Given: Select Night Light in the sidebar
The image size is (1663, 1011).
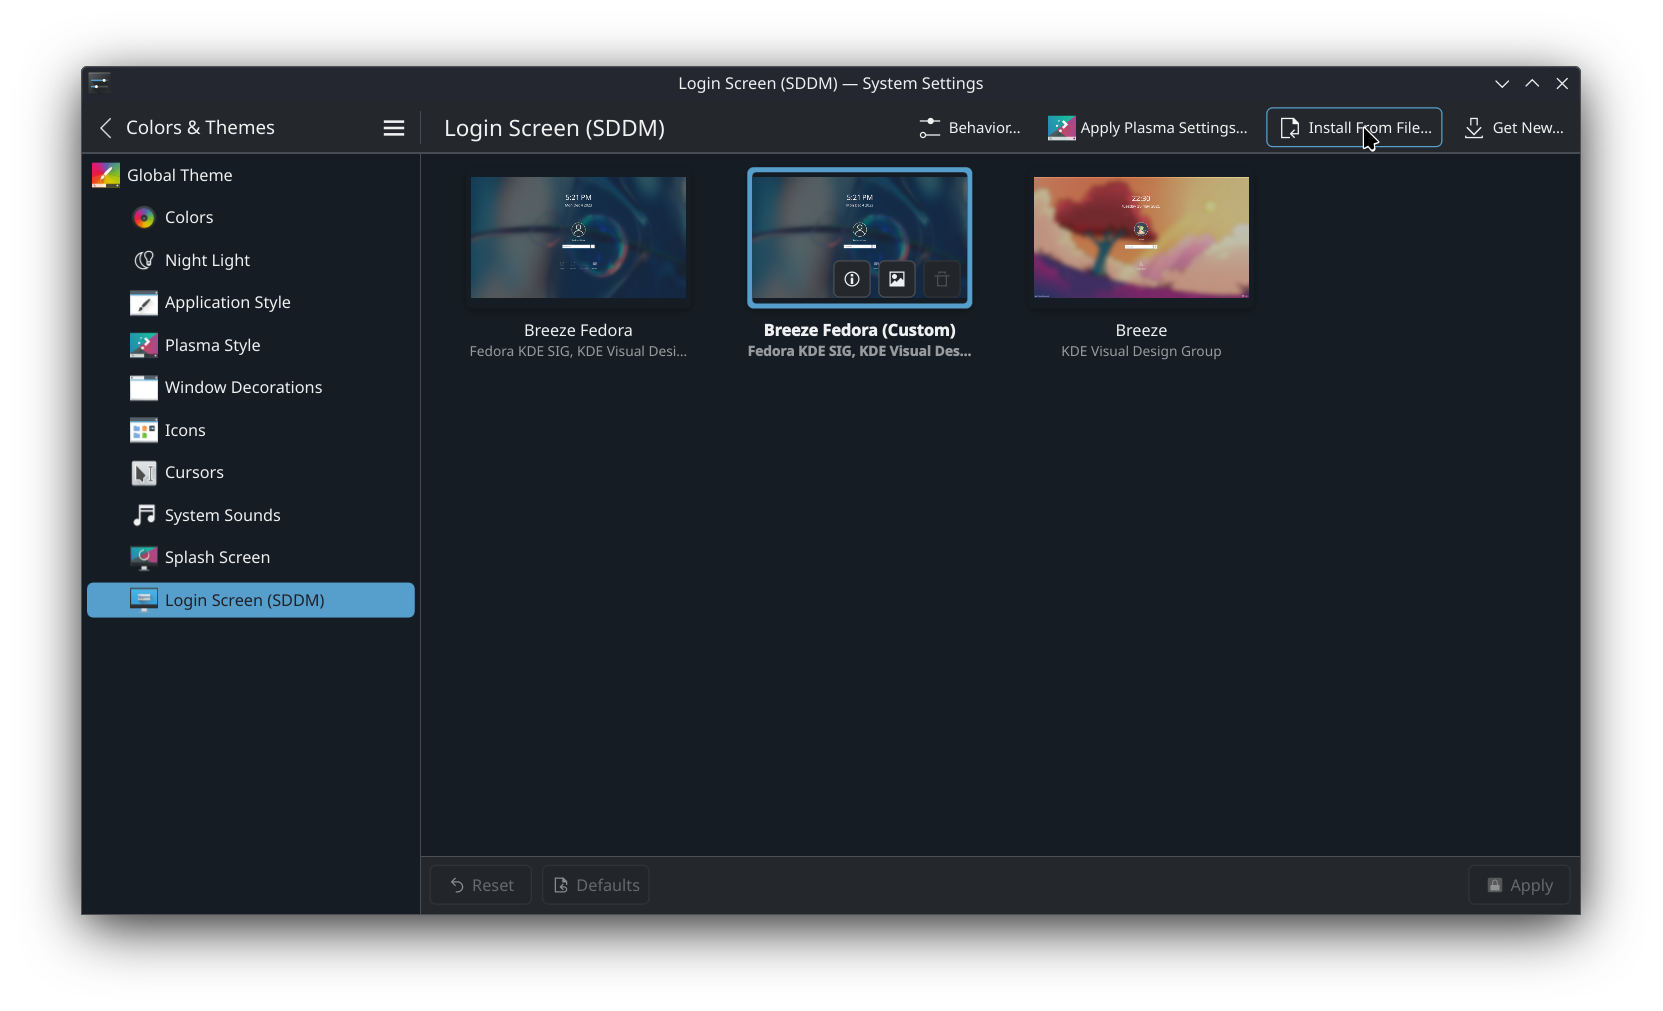Looking at the screenshot, I should pyautogui.click(x=251, y=260).
